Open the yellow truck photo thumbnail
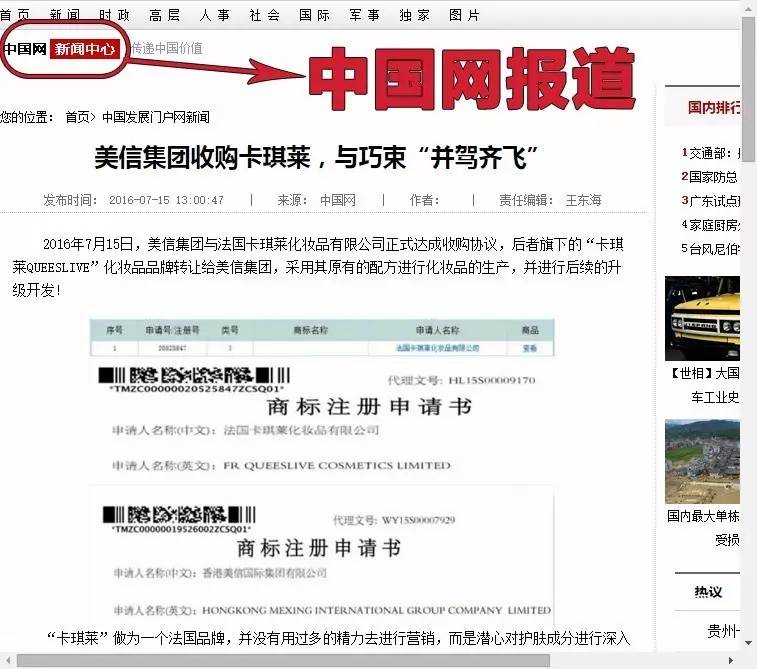 pos(702,319)
